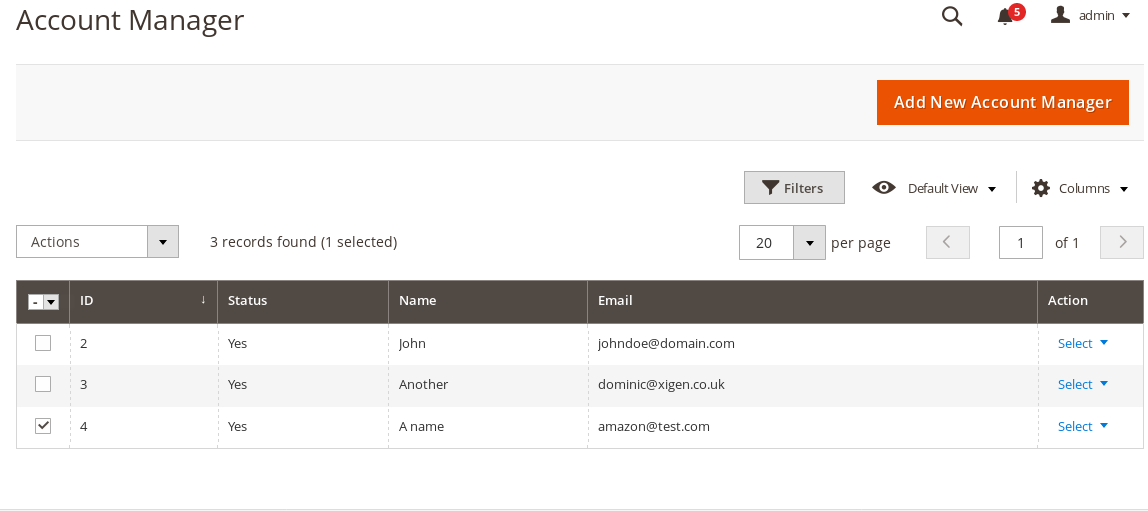
Task: Sort by the Email column header
Action: [615, 300]
